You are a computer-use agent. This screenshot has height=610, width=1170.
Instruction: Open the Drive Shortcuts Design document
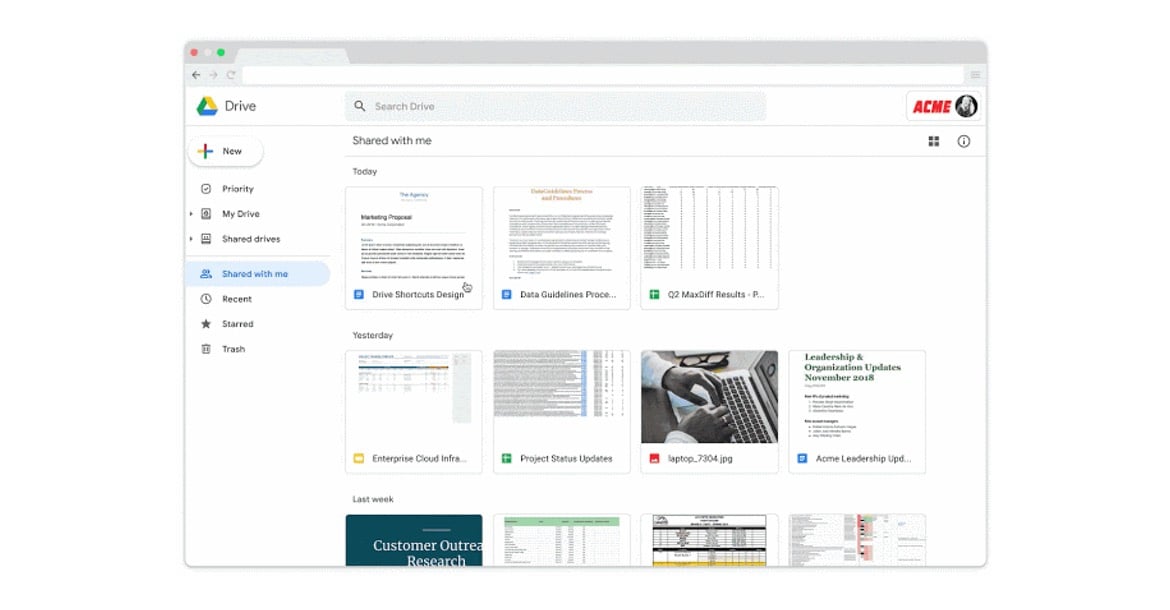(x=414, y=246)
